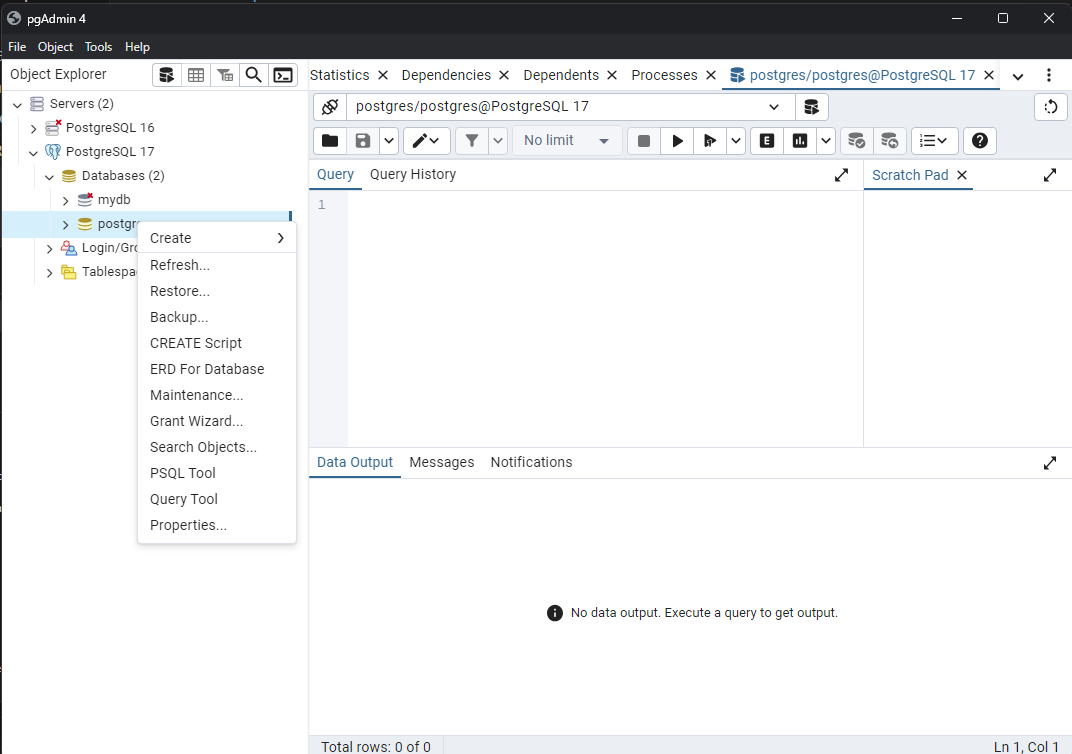
Task: Collapse the PostgreSQL 17 server node
Action: 34,152
